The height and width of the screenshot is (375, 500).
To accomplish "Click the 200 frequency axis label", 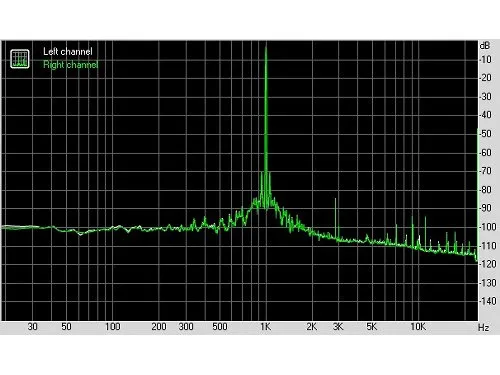I will tap(159, 327).
